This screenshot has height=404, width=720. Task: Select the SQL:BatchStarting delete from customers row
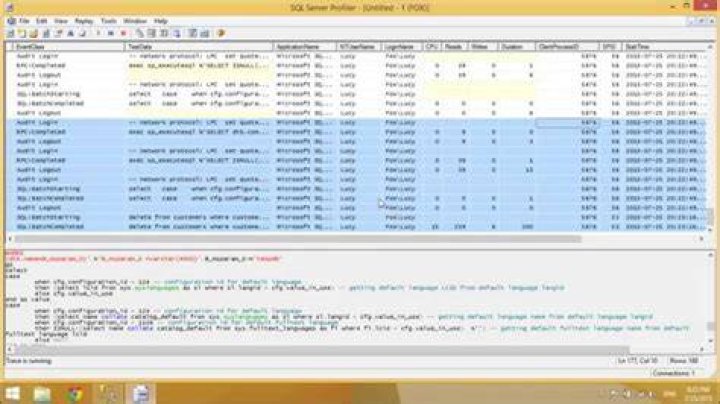pos(356,217)
